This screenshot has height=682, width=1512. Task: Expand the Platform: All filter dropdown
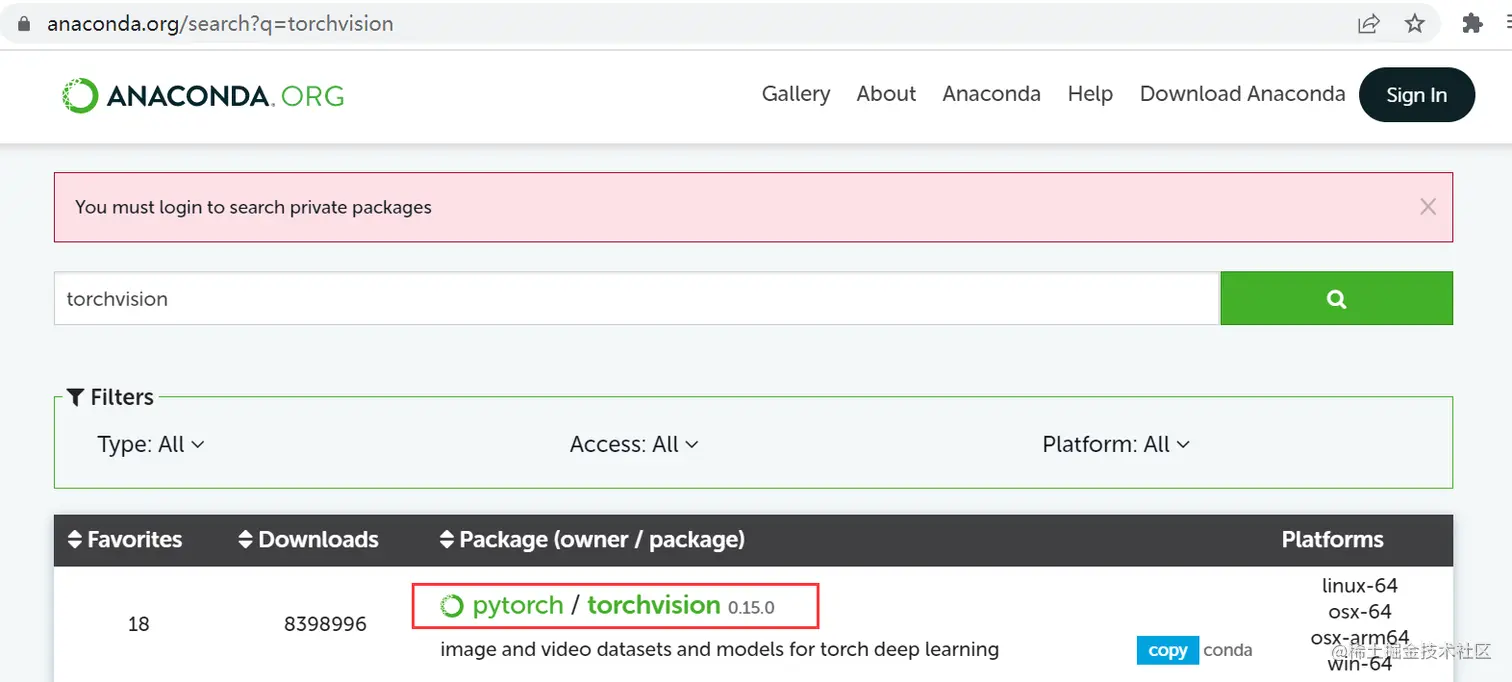point(1116,444)
